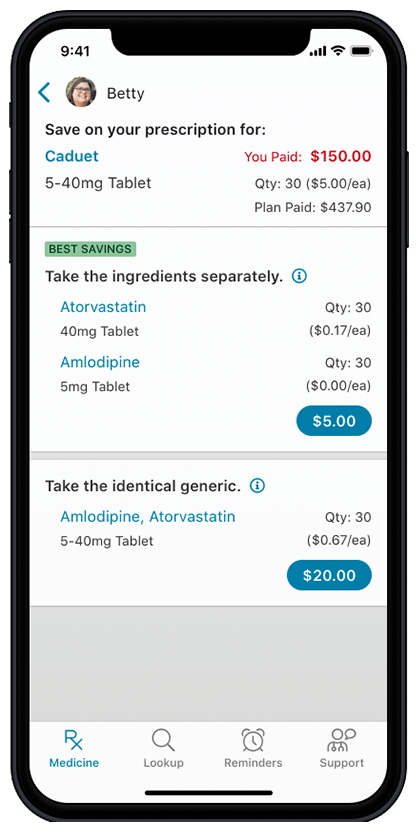Click the Wi-Fi status icon

point(338,51)
